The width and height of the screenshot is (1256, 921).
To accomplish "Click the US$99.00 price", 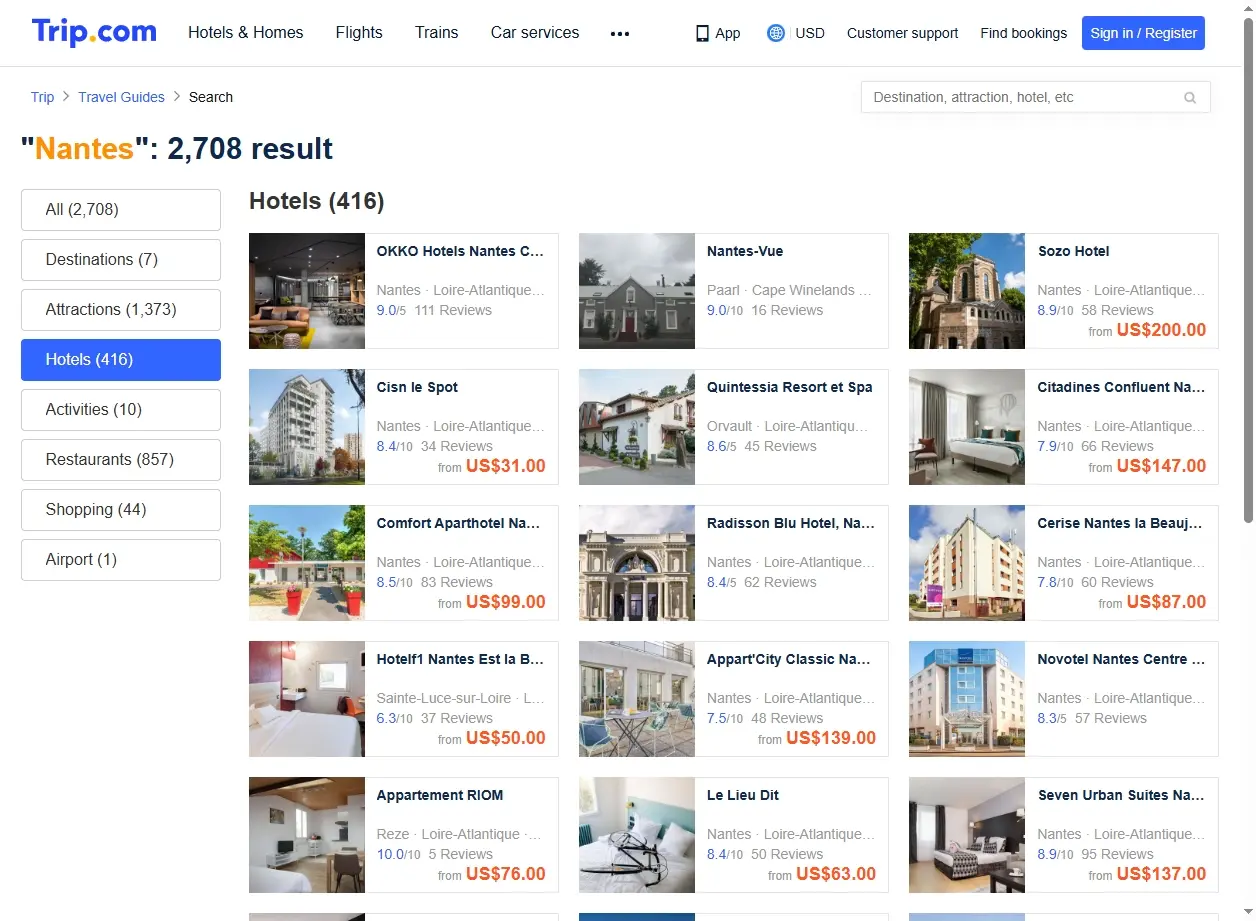I will 506,602.
